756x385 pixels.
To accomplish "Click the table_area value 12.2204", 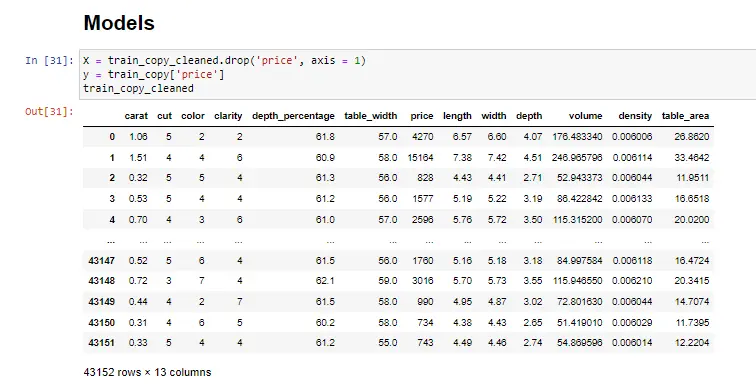I will pos(692,343).
